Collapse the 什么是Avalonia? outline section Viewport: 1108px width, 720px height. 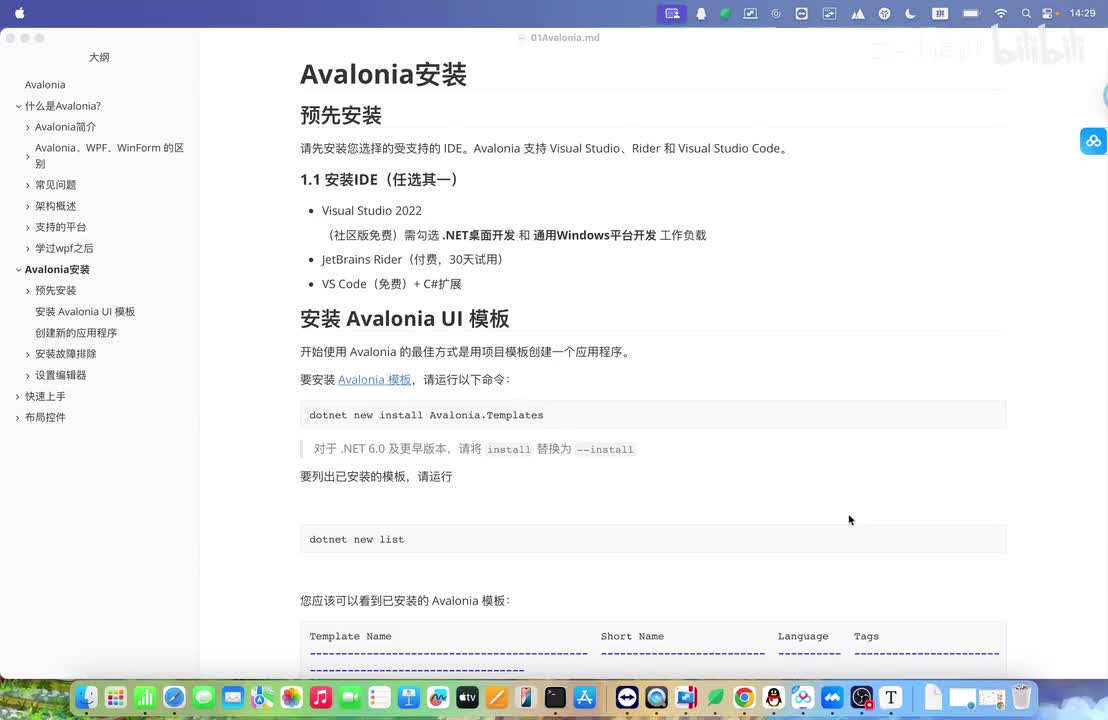(x=18, y=106)
